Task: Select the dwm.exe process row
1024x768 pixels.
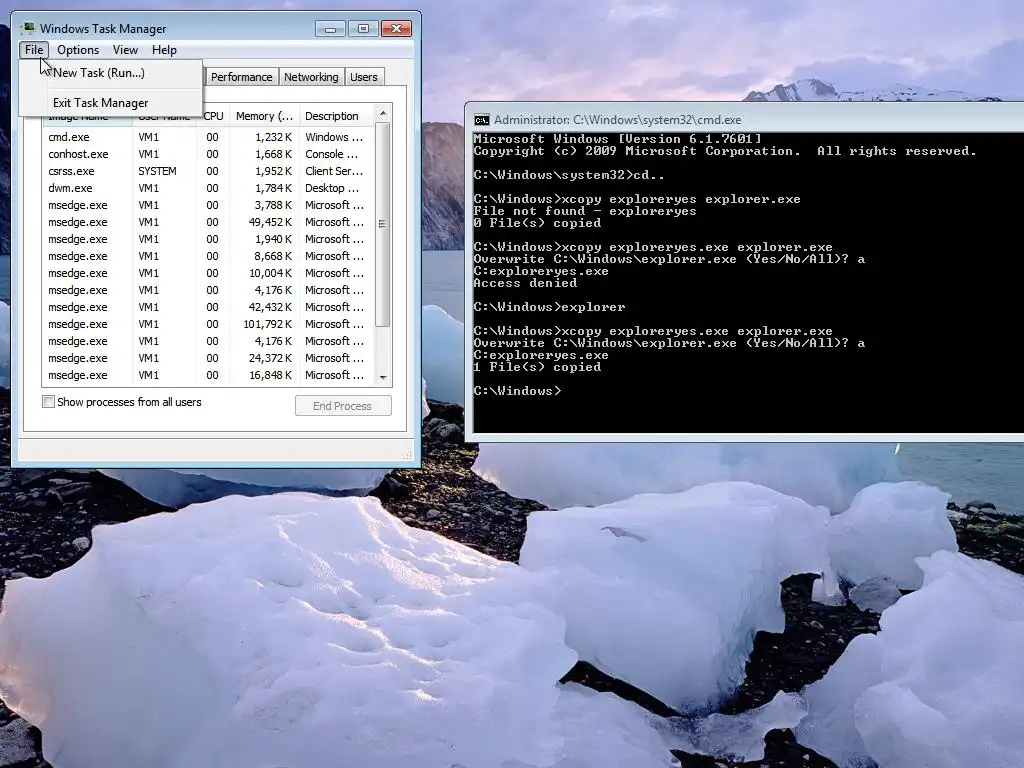Action: (208, 188)
